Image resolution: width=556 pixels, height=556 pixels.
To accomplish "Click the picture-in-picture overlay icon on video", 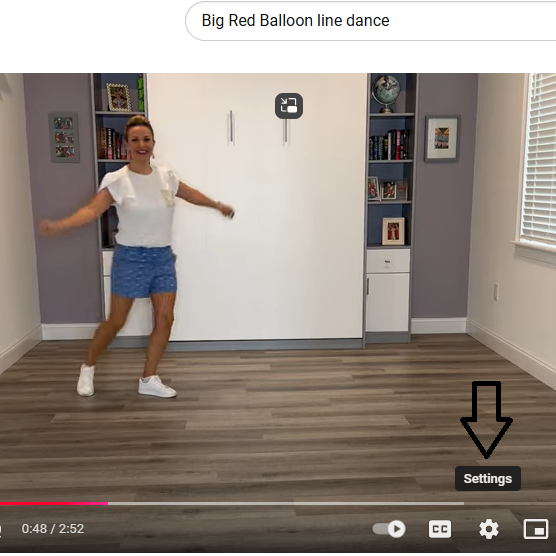I will coord(289,106).
